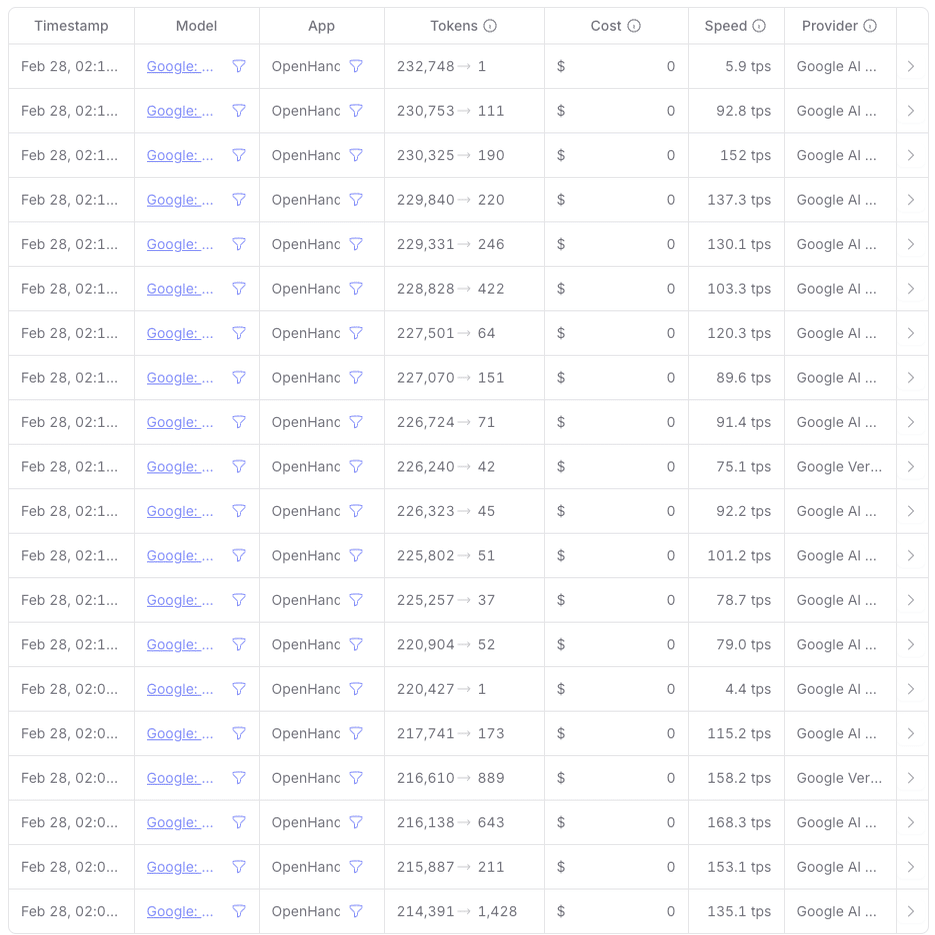The height and width of the screenshot is (935, 935).
Task: Expand the row with 152 tps speed
Action: pyautogui.click(x=911, y=155)
